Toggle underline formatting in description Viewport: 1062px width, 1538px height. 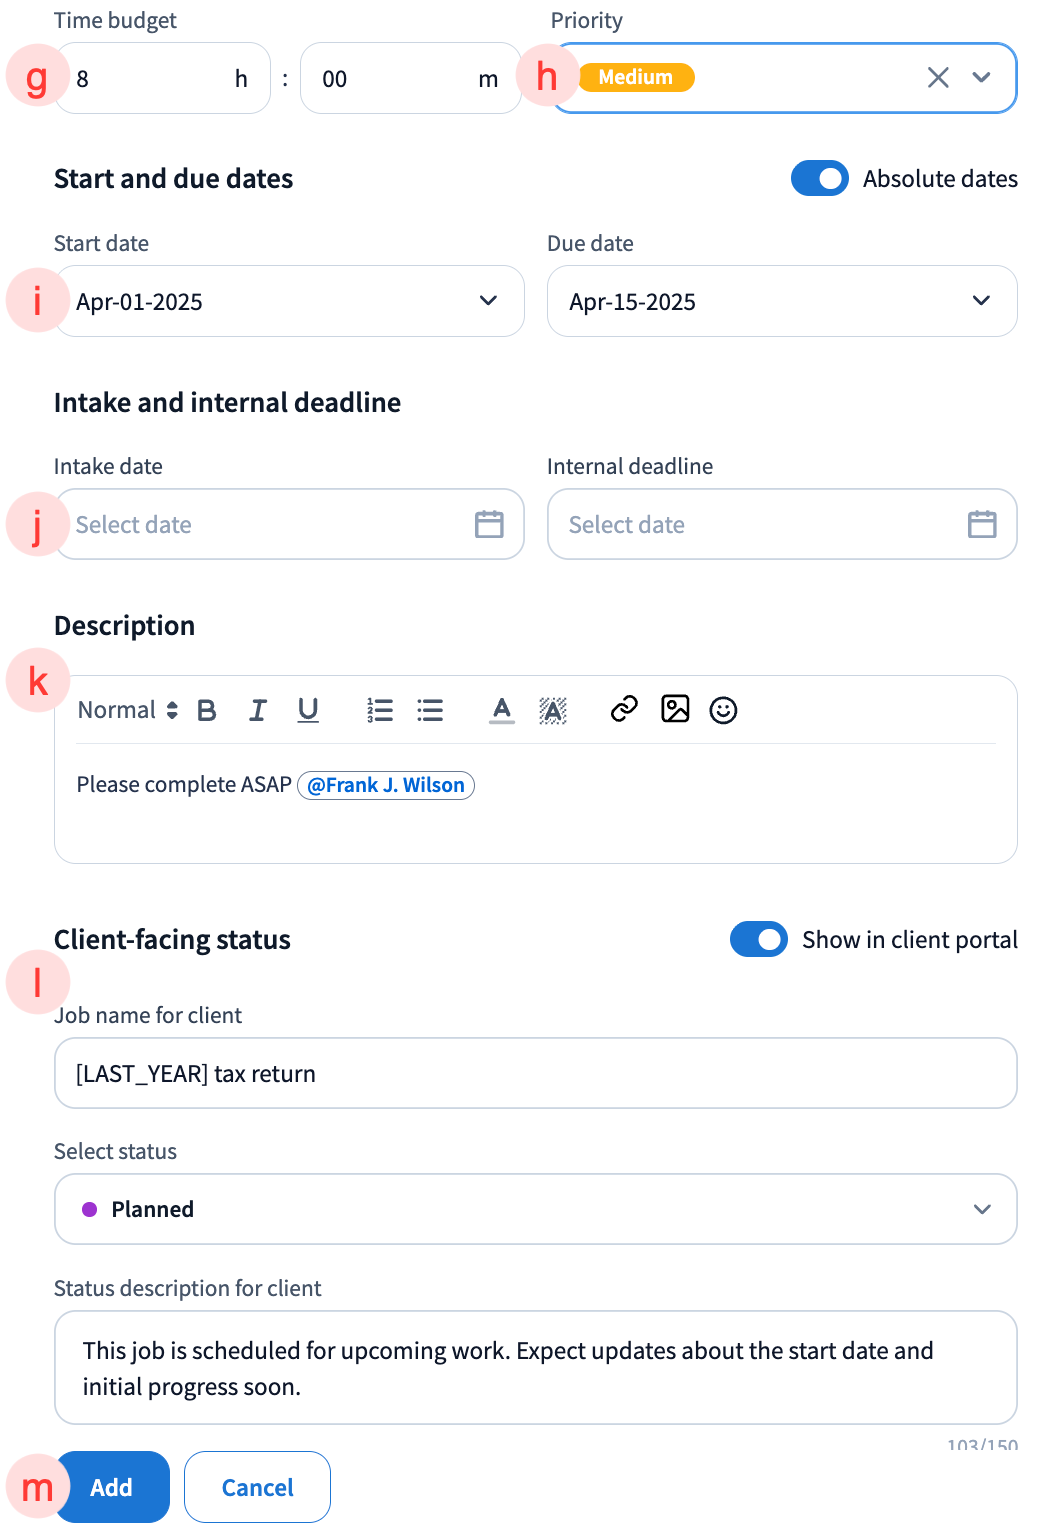click(308, 710)
